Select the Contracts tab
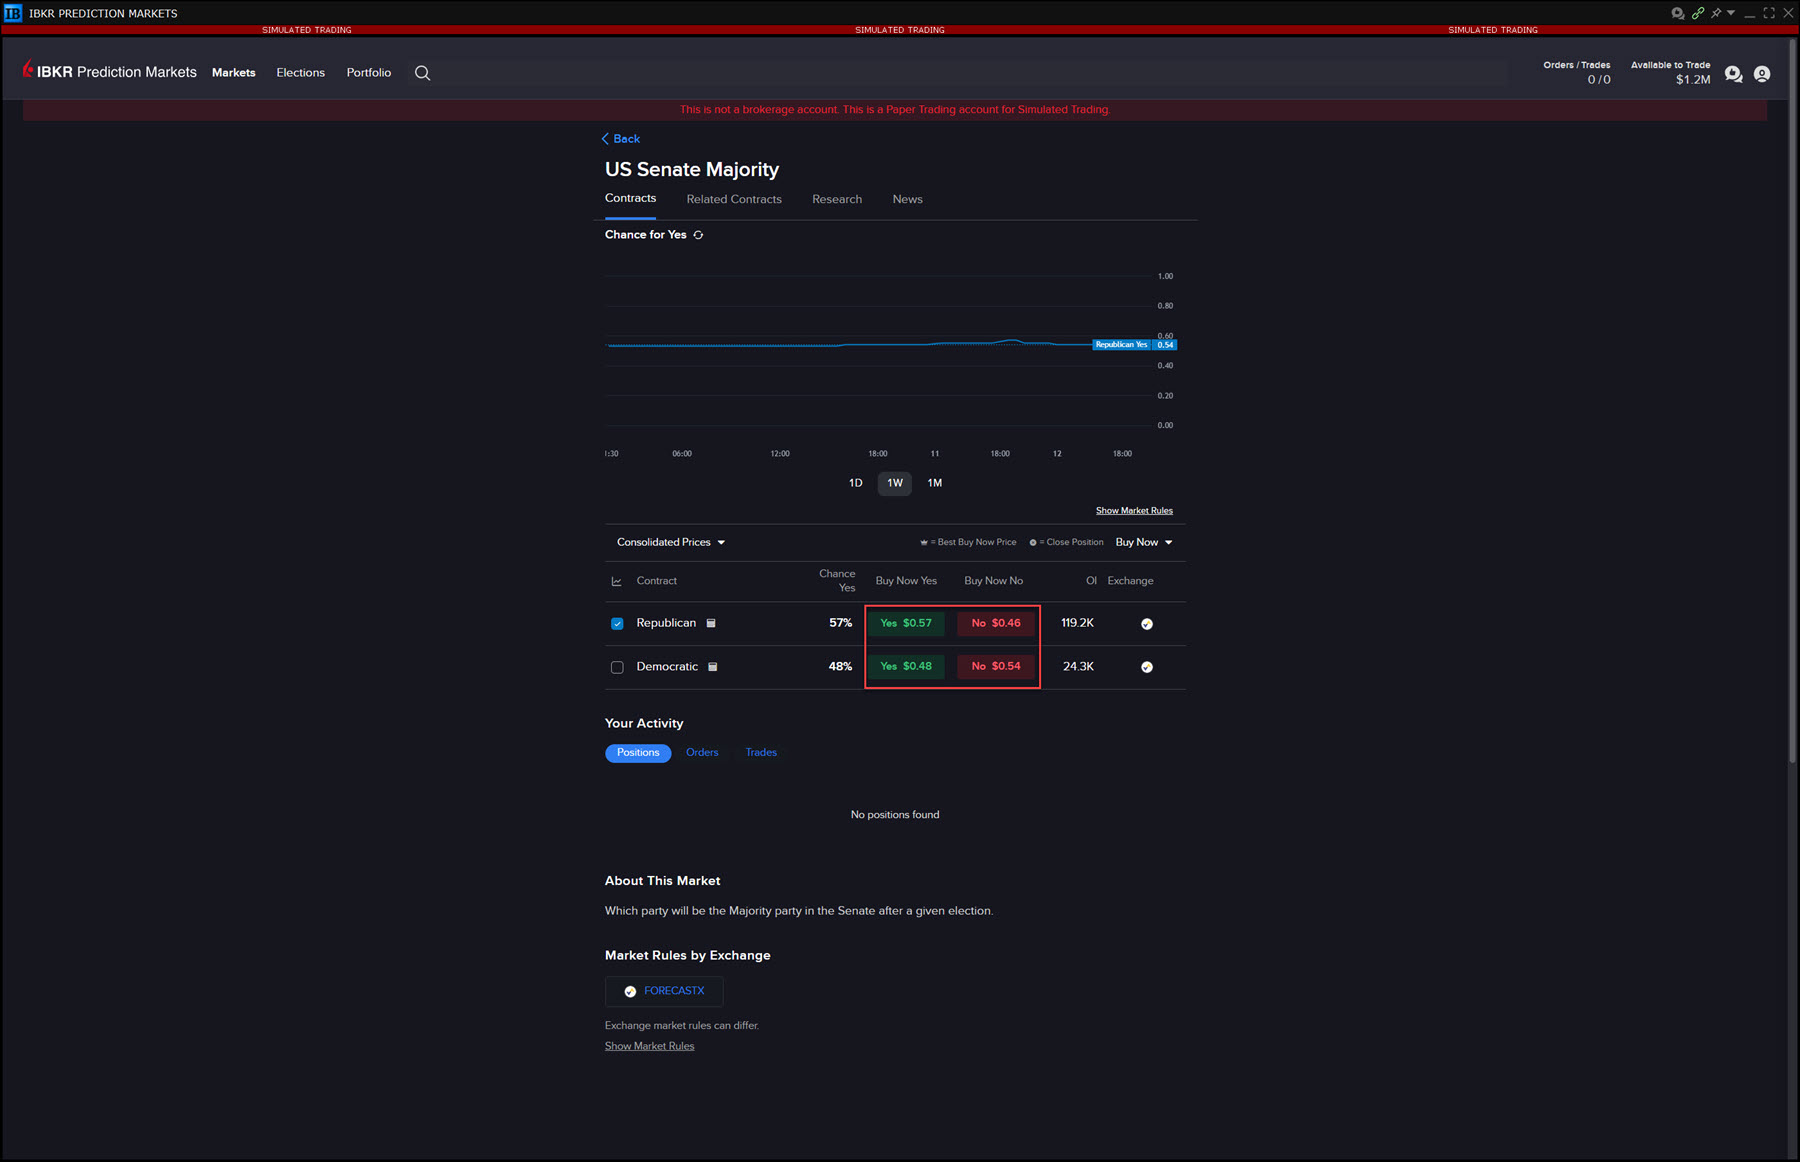Screen dimensions: 1800x1162 pos(631,198)
